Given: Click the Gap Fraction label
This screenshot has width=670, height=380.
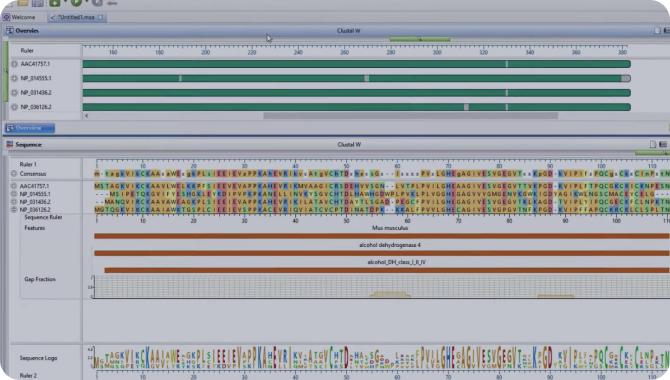Looking at the screenshot, I should point(40,279).
